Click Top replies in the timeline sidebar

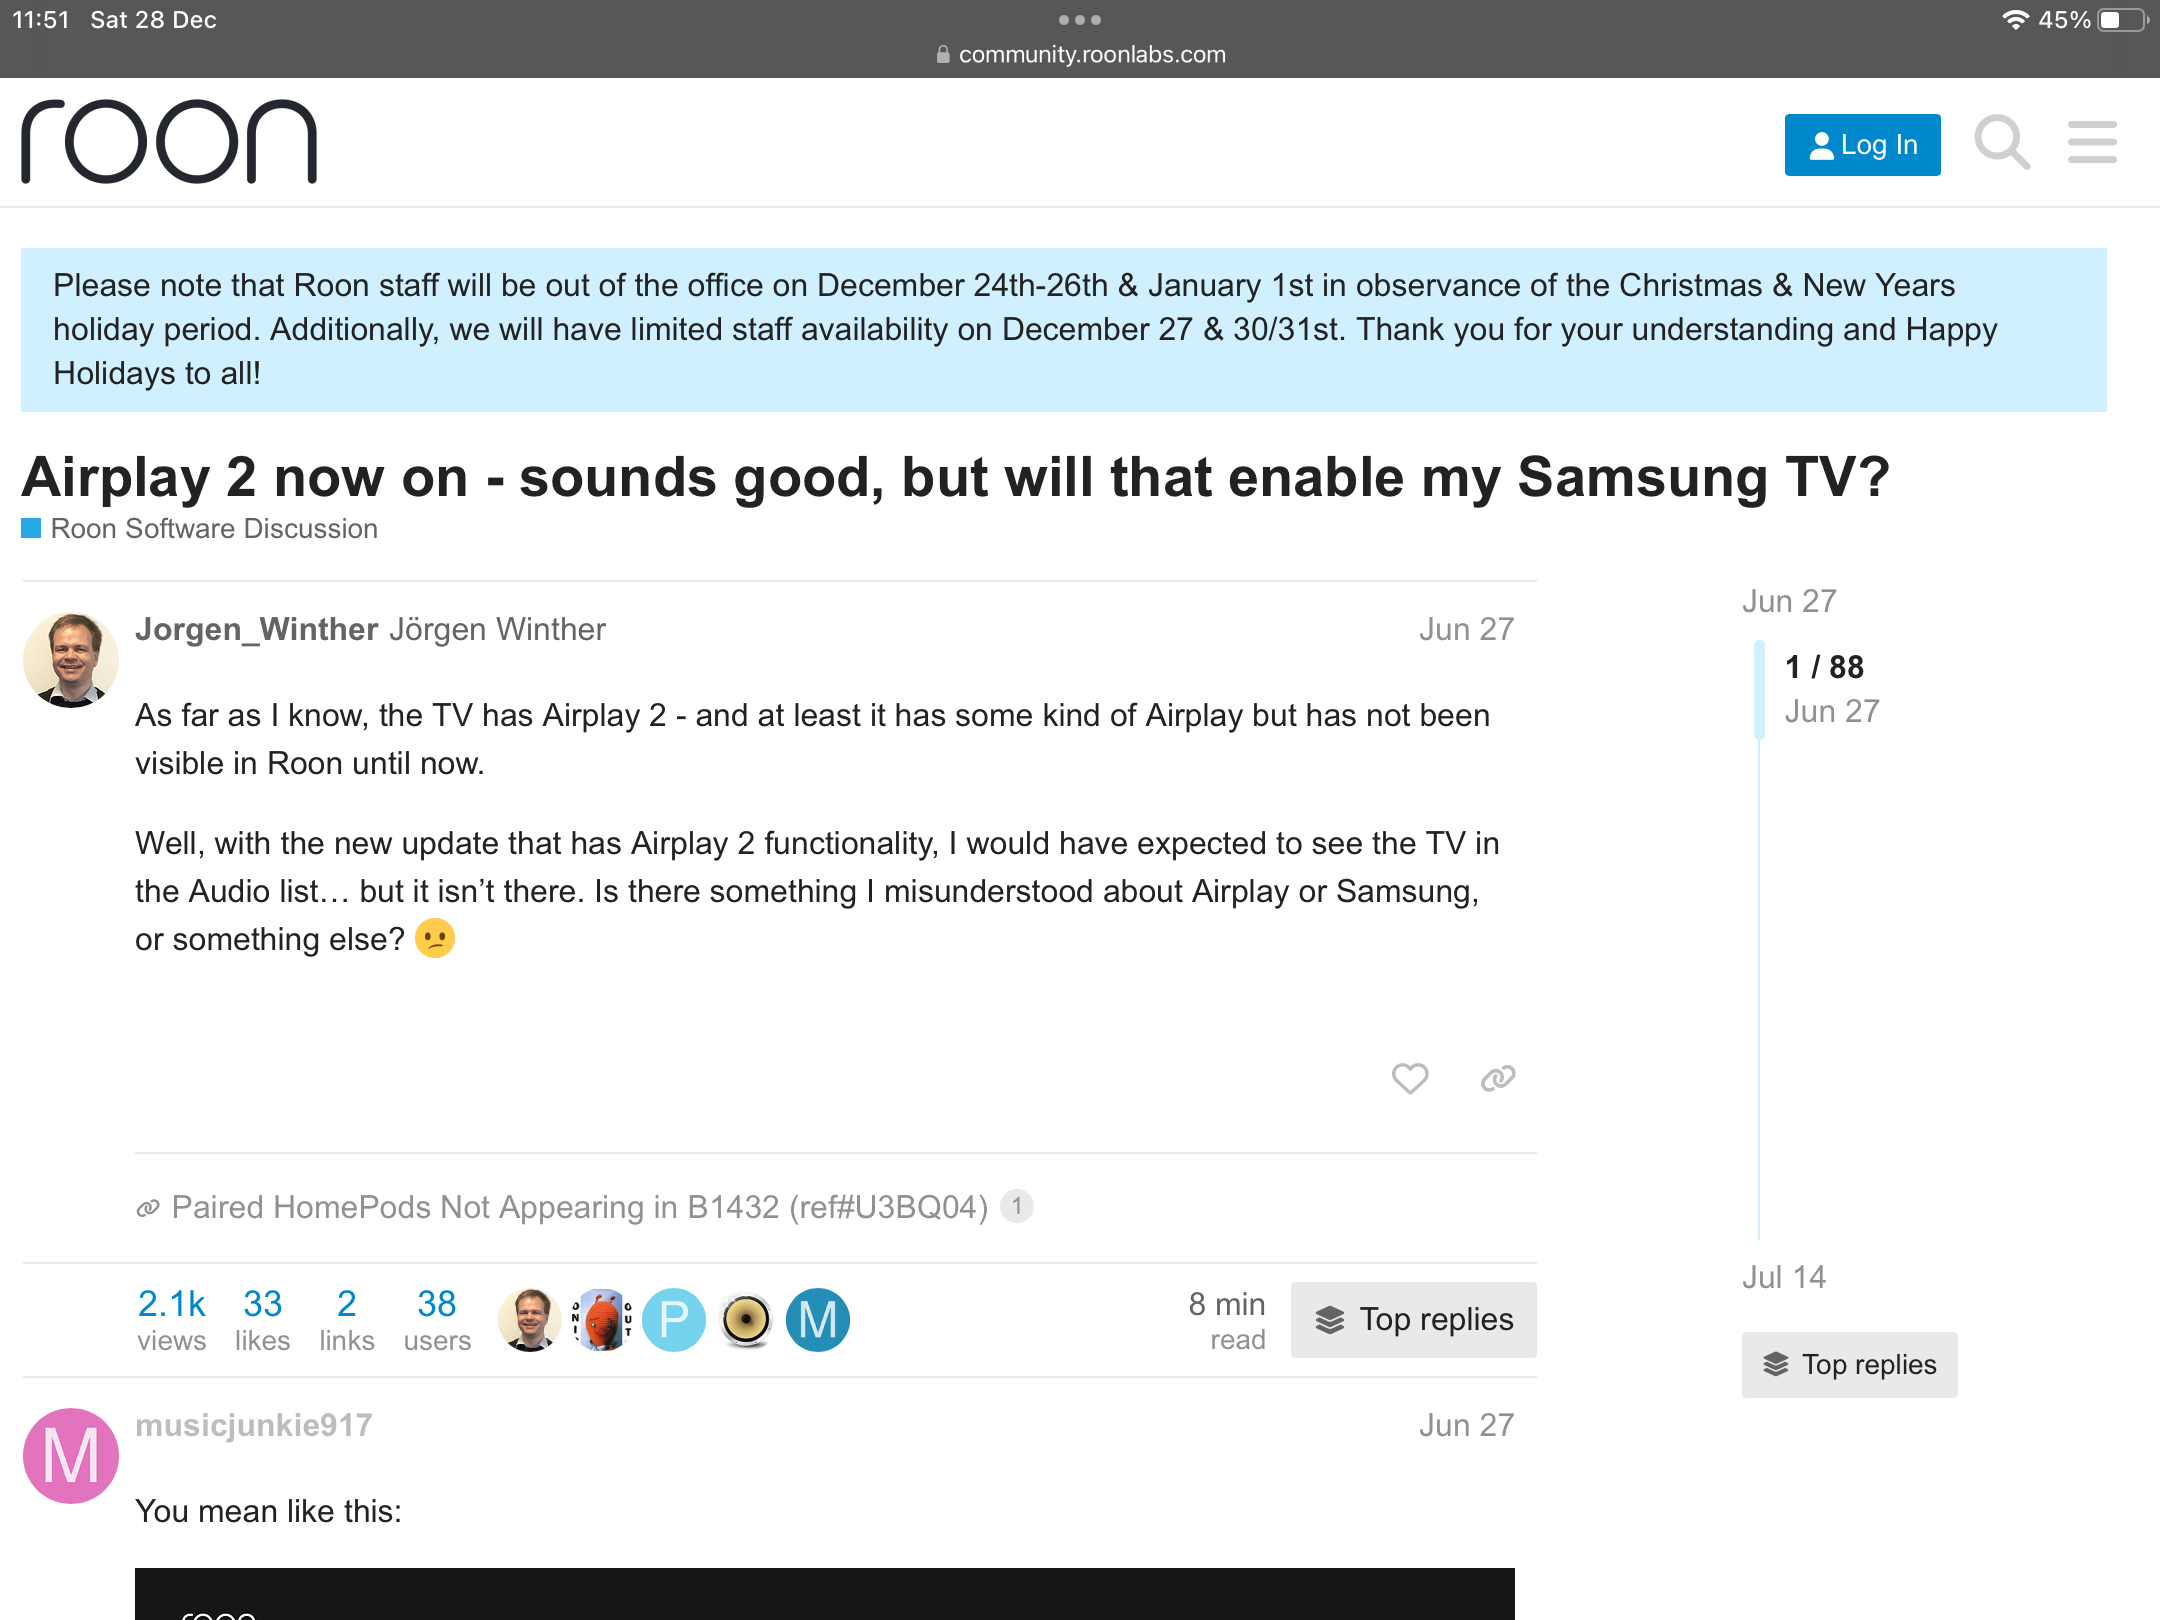(1849, 1365)
